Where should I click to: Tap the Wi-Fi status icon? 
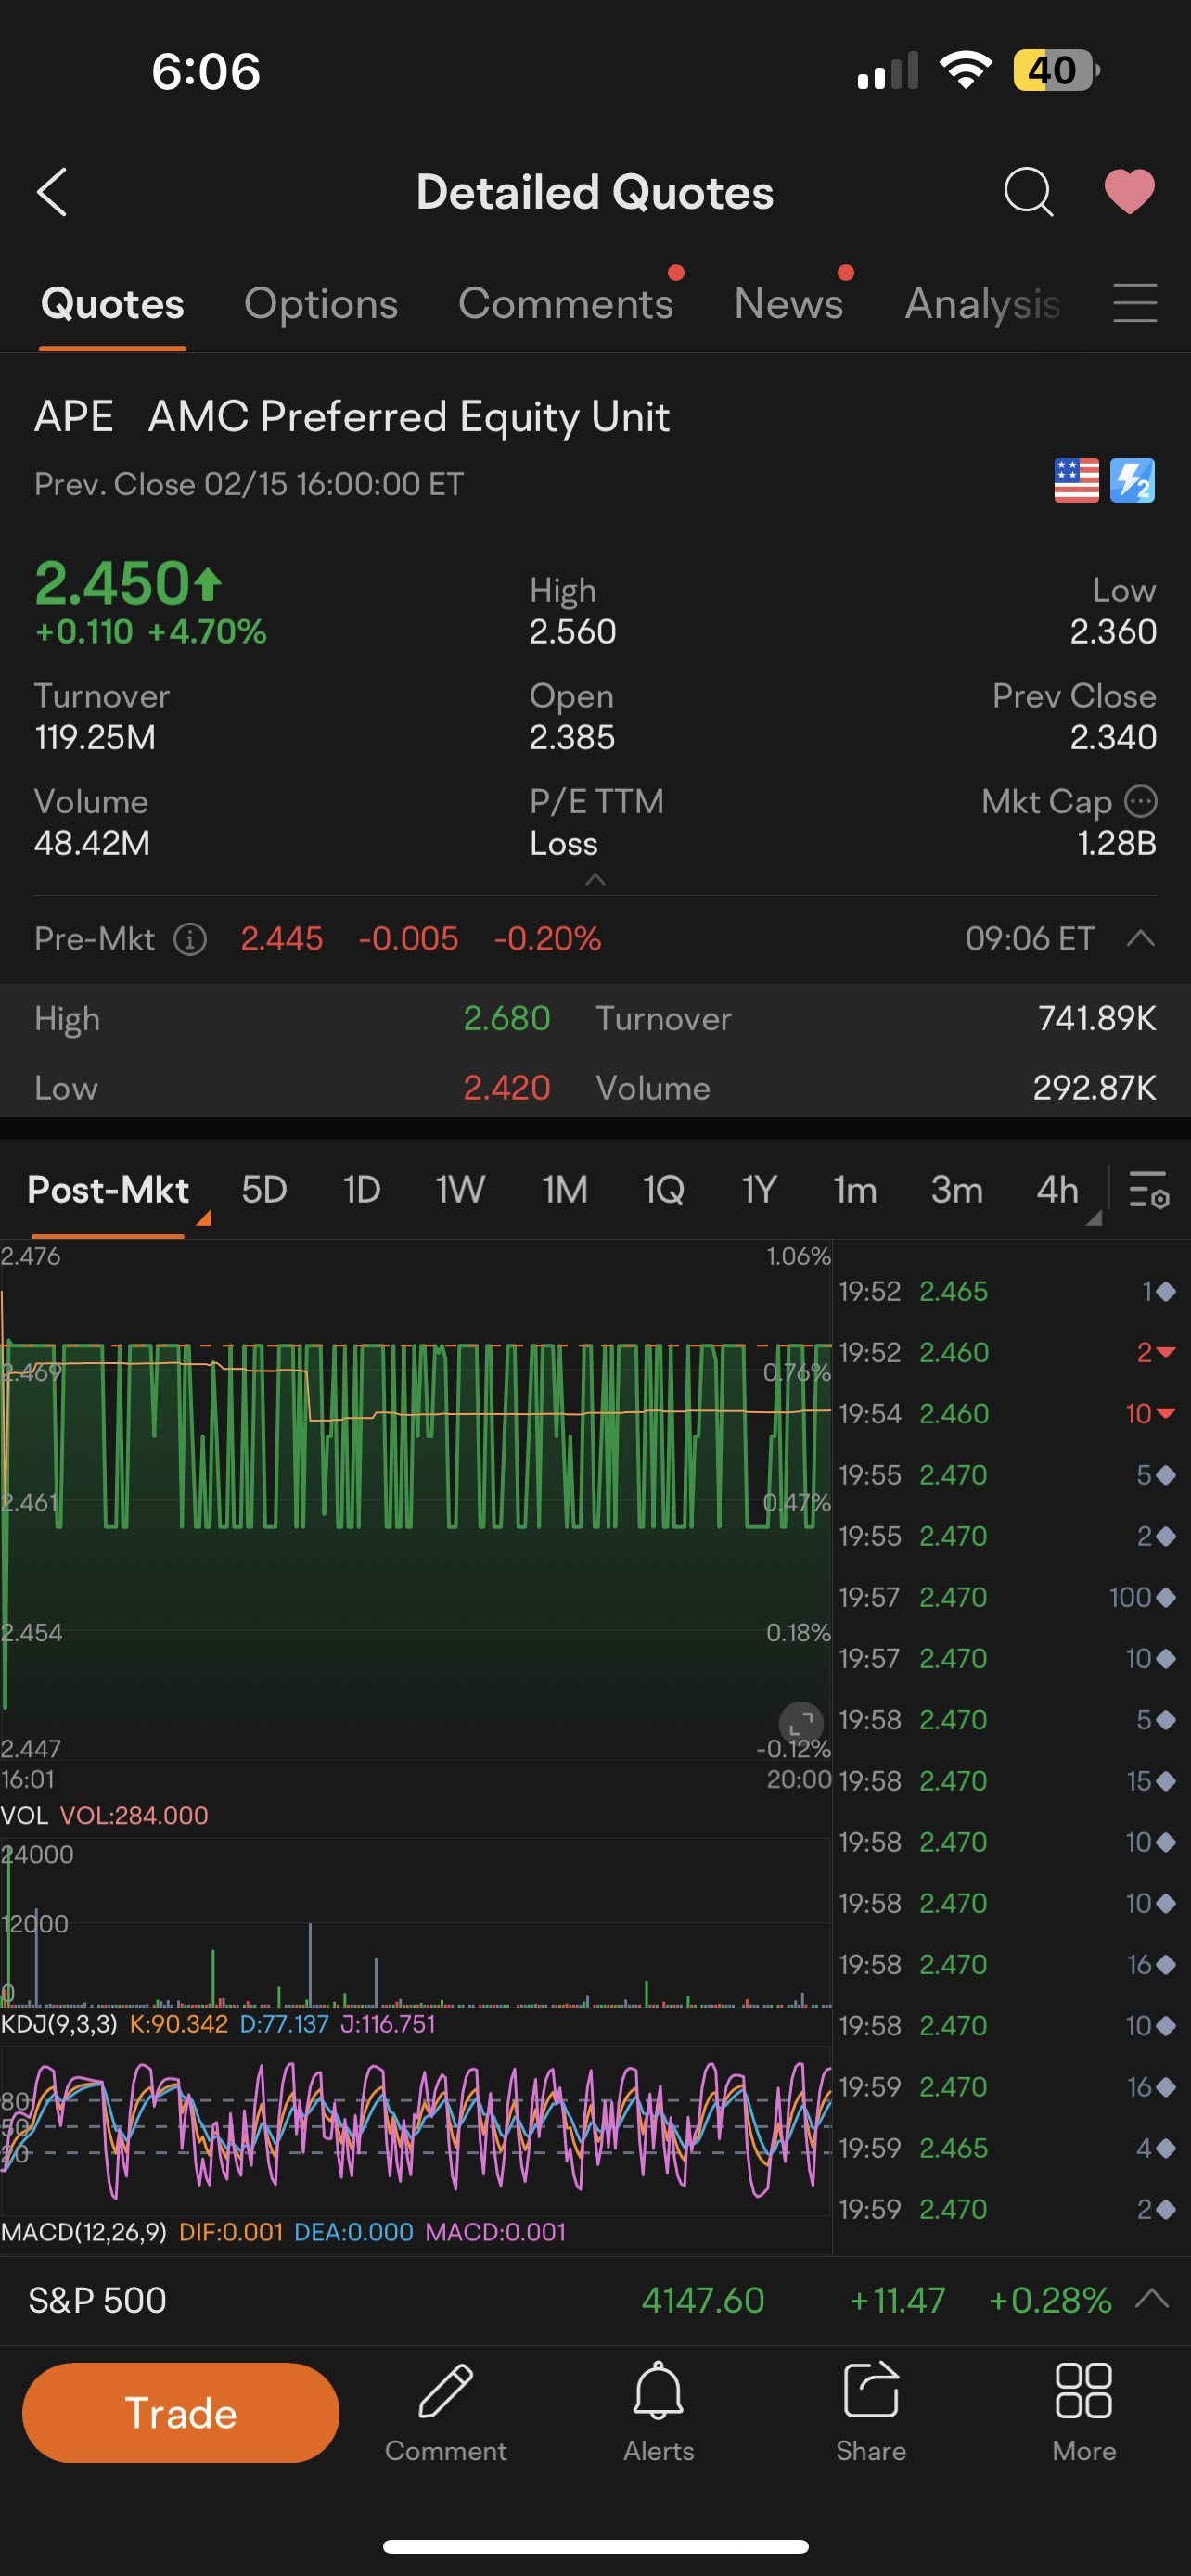pyautogui.click(x=965, y=70)
